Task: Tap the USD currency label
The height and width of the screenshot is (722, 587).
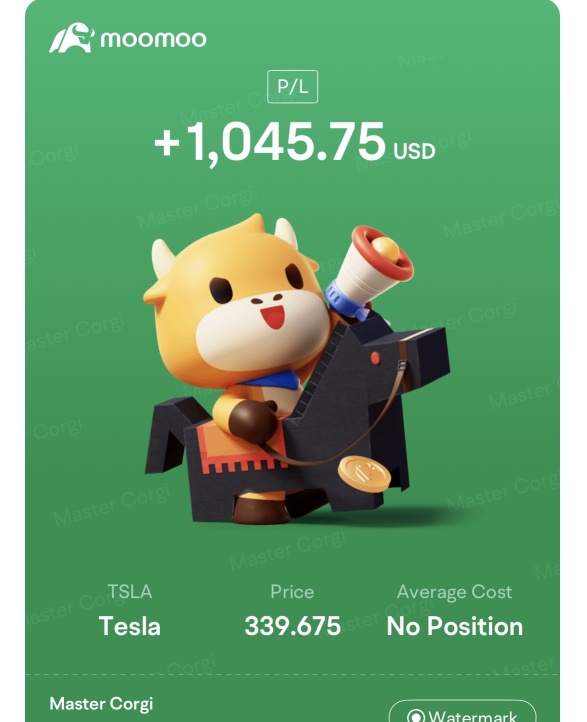Action: [414, 151]
